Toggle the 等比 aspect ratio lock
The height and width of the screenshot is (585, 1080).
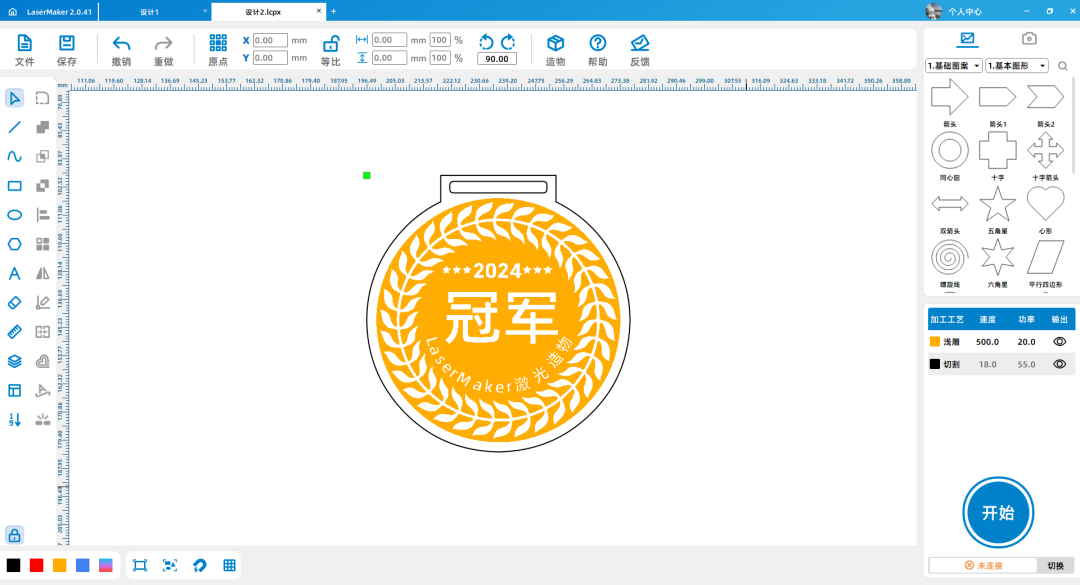pos(330,43)
